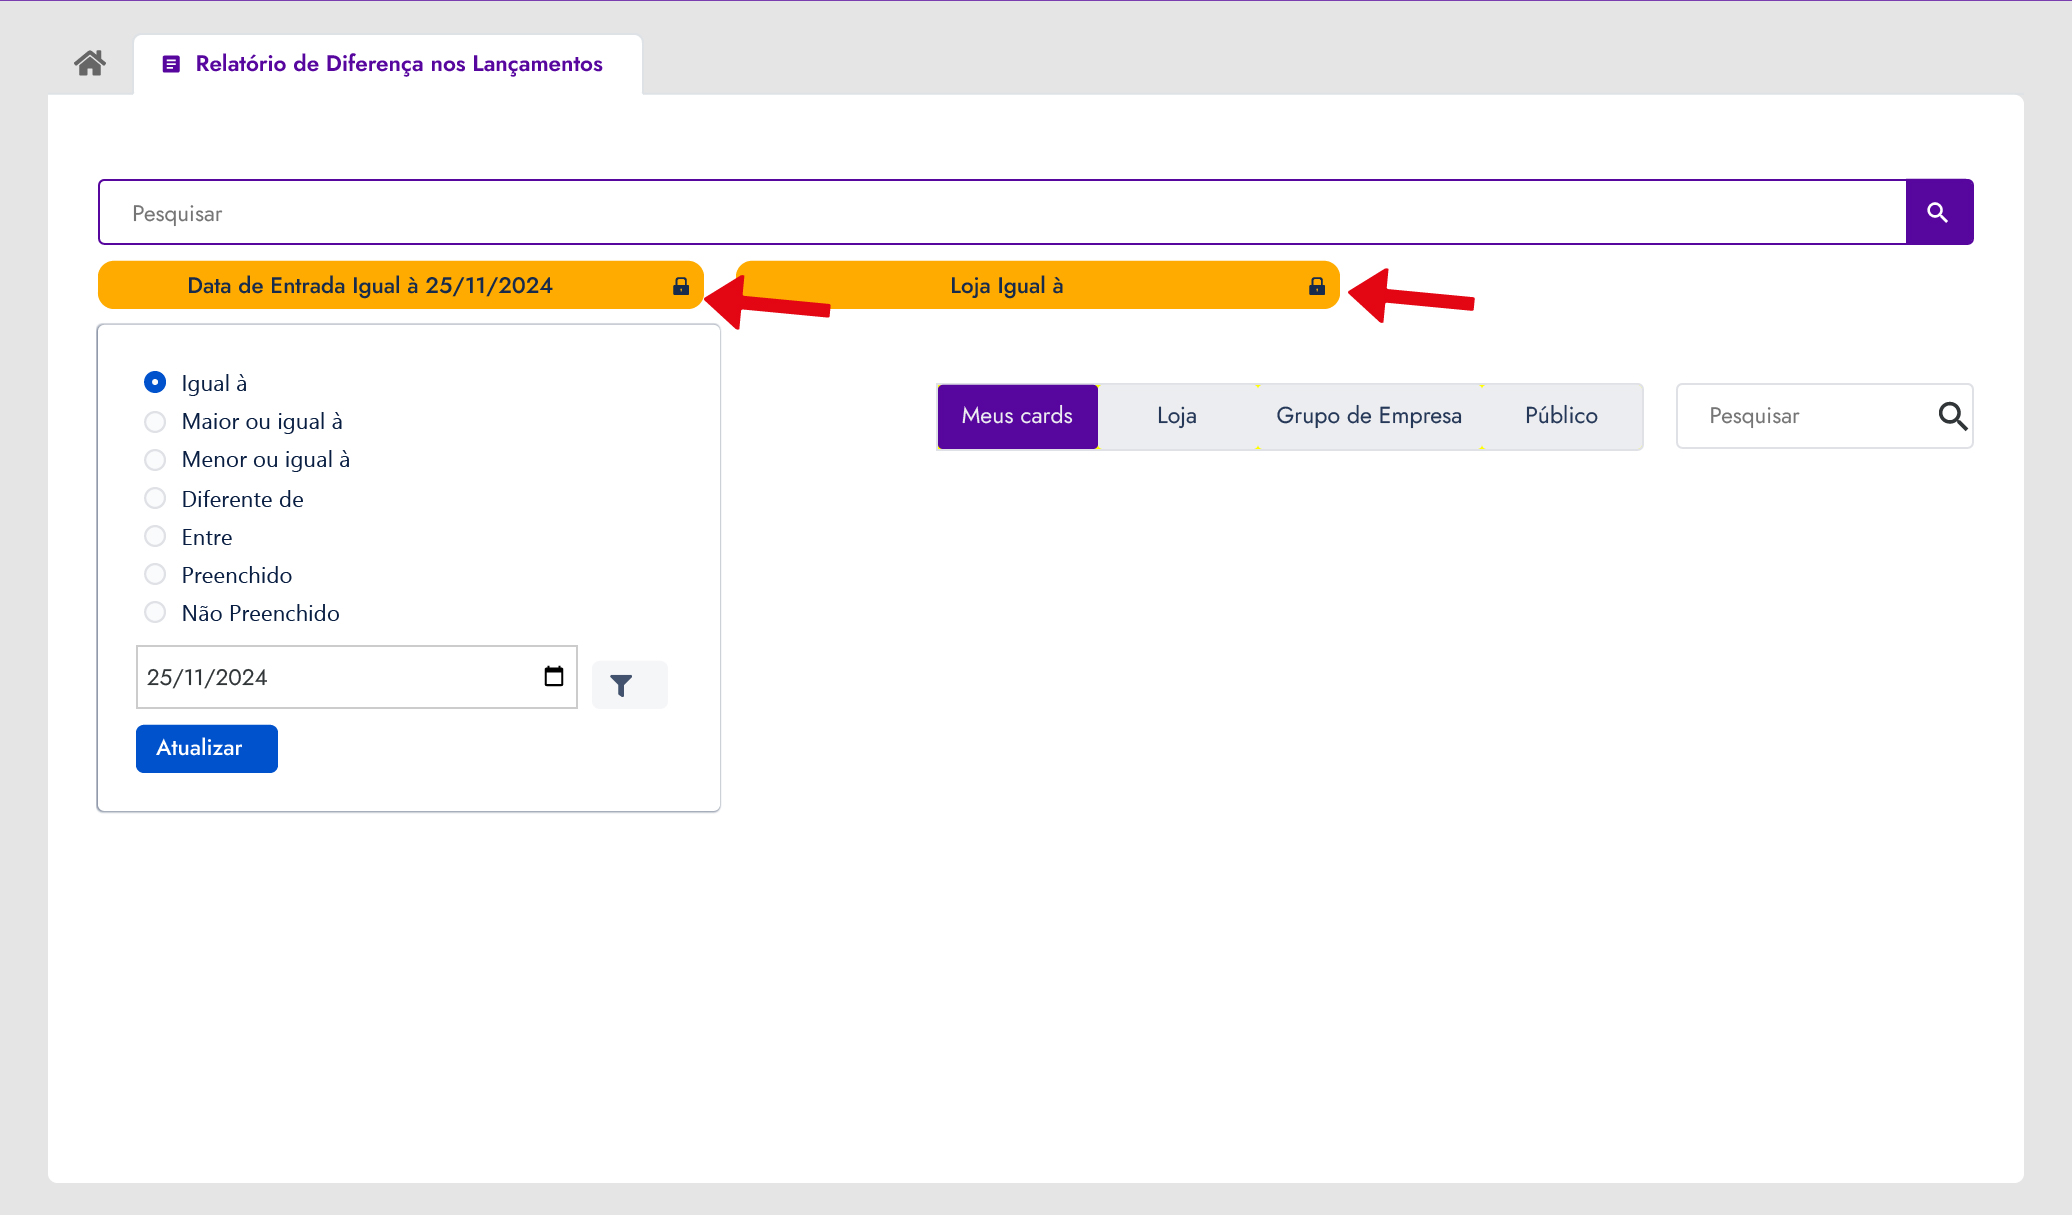Click the lock icon on Data de Entrada filter
2072x1215 pixels.
click(681, 286)
